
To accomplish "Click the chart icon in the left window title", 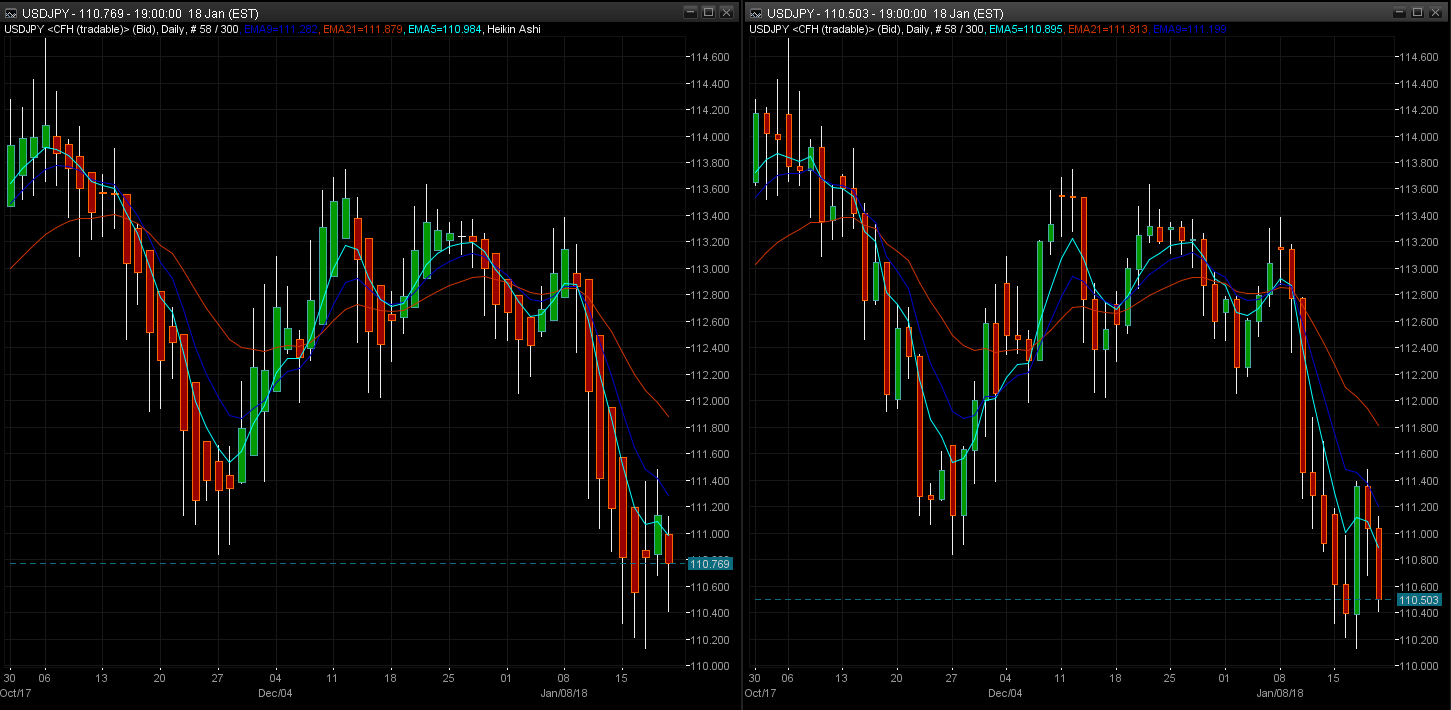I will 10,13.
